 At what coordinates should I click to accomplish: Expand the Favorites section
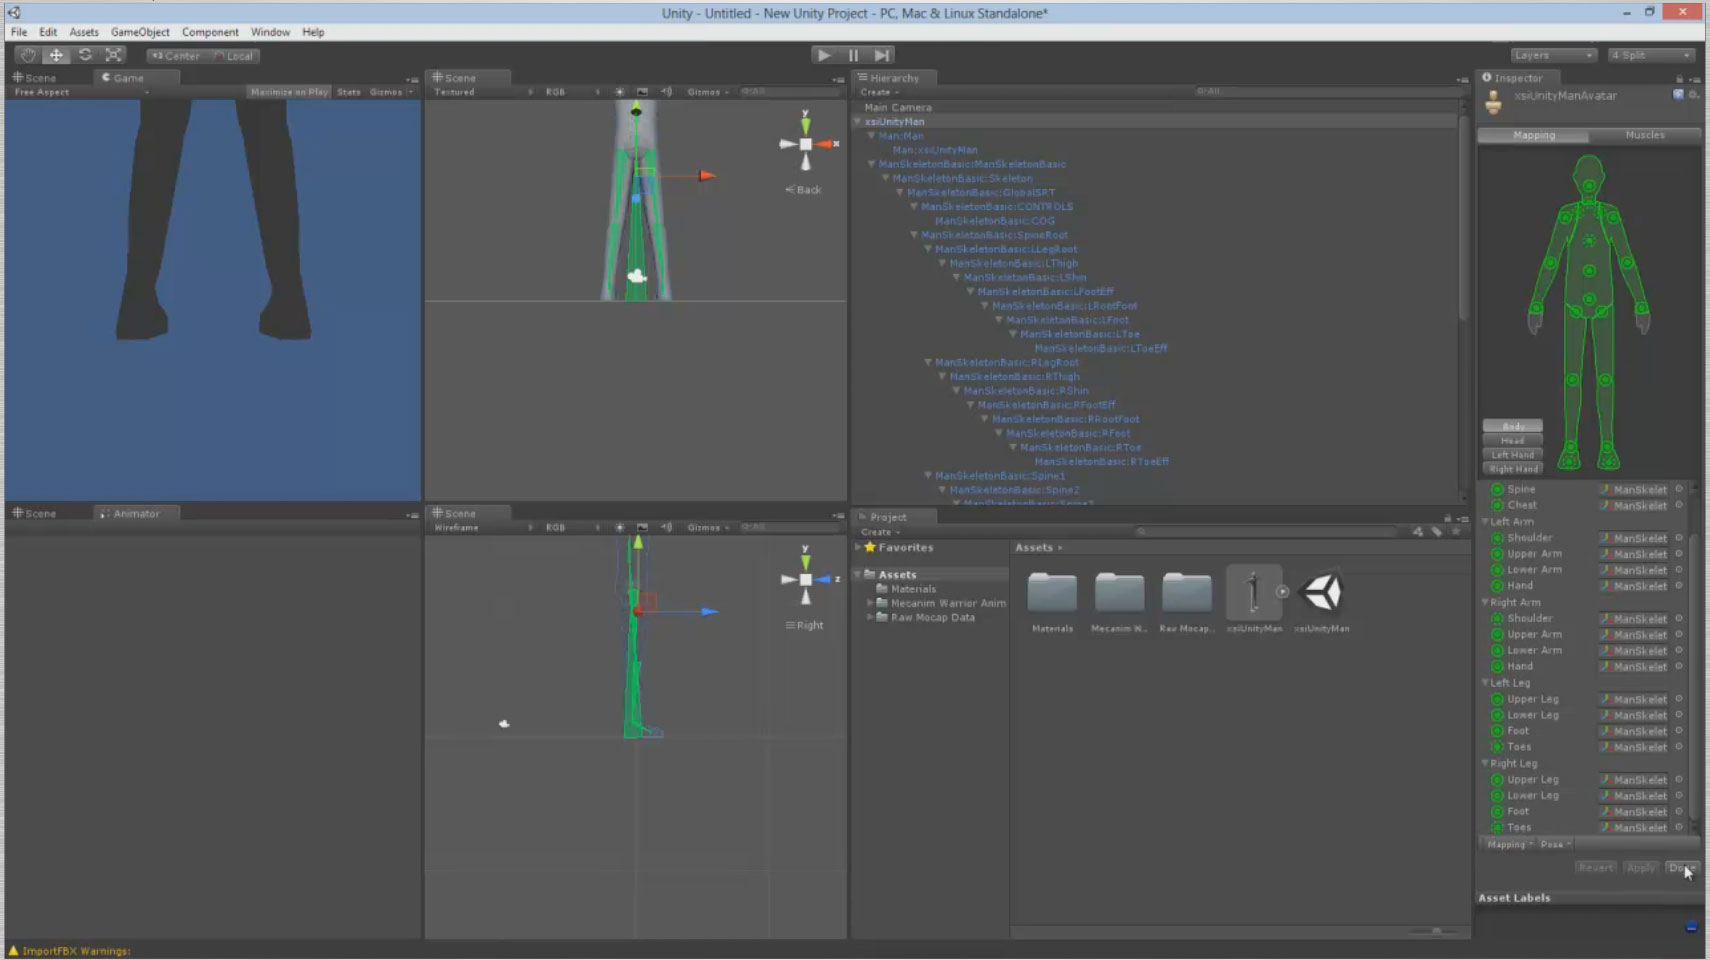(858, 547)
